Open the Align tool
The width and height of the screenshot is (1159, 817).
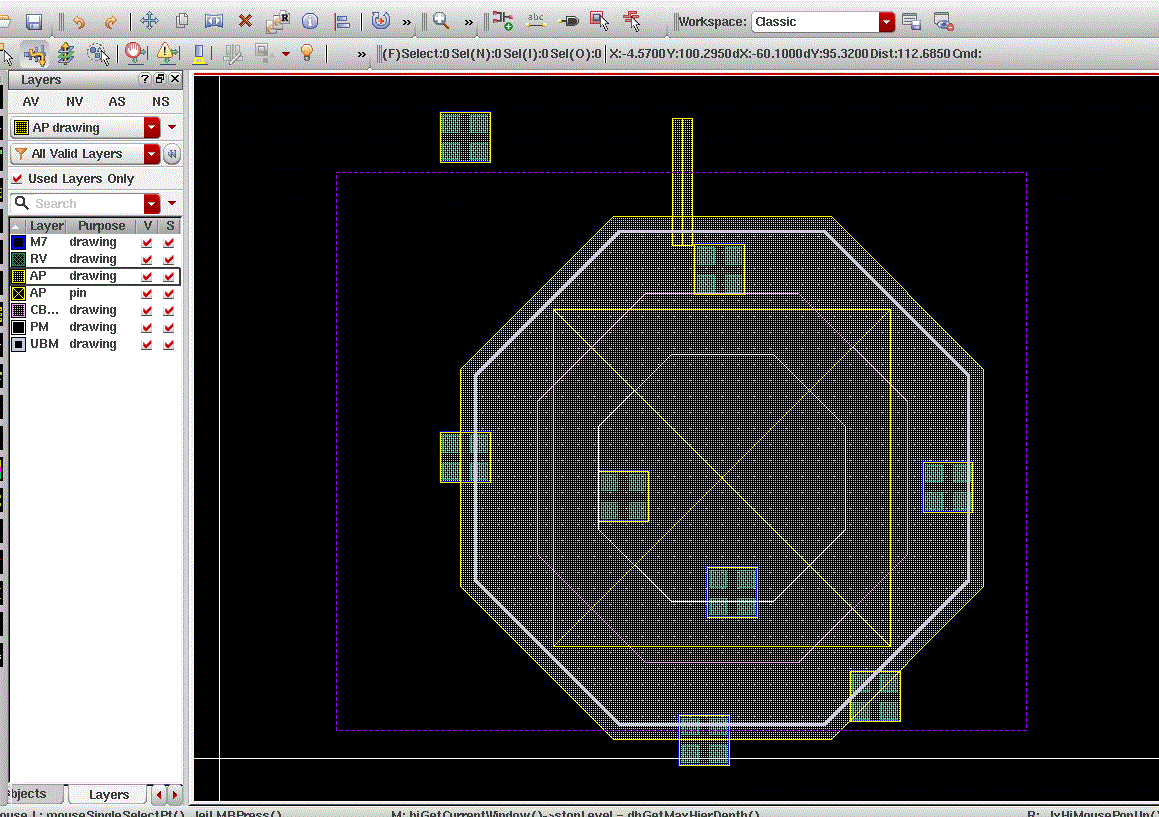pos(342,21)
